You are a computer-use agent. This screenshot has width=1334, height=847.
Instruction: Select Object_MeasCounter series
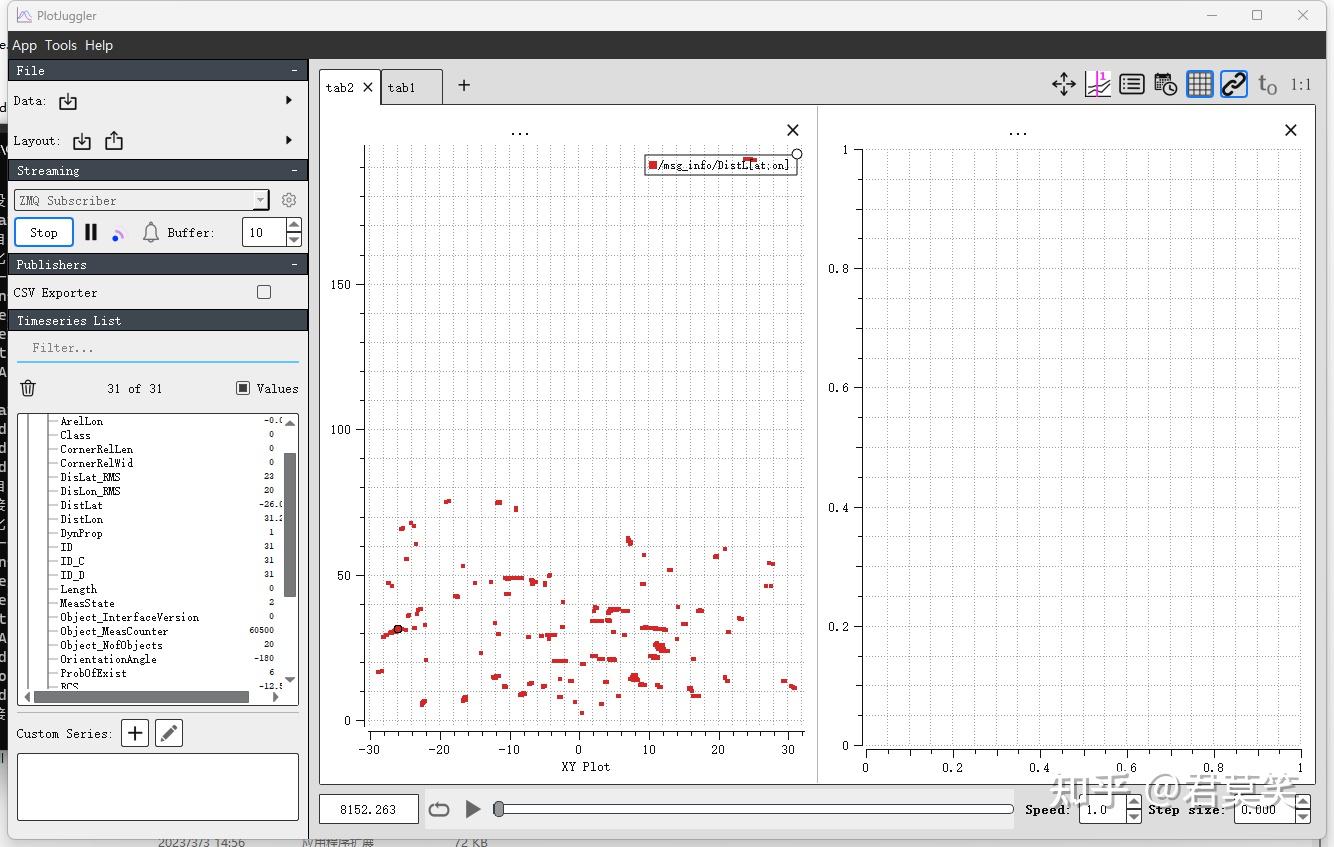(x=114, y=631)
